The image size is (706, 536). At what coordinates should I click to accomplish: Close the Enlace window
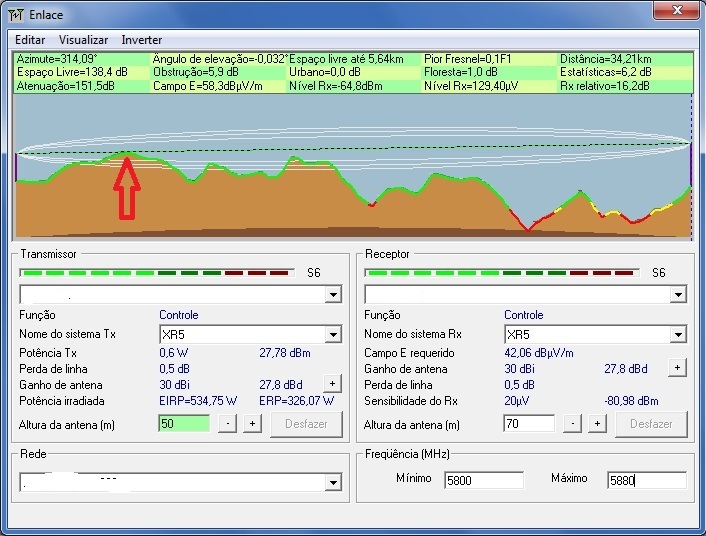(x=677, y=10)
